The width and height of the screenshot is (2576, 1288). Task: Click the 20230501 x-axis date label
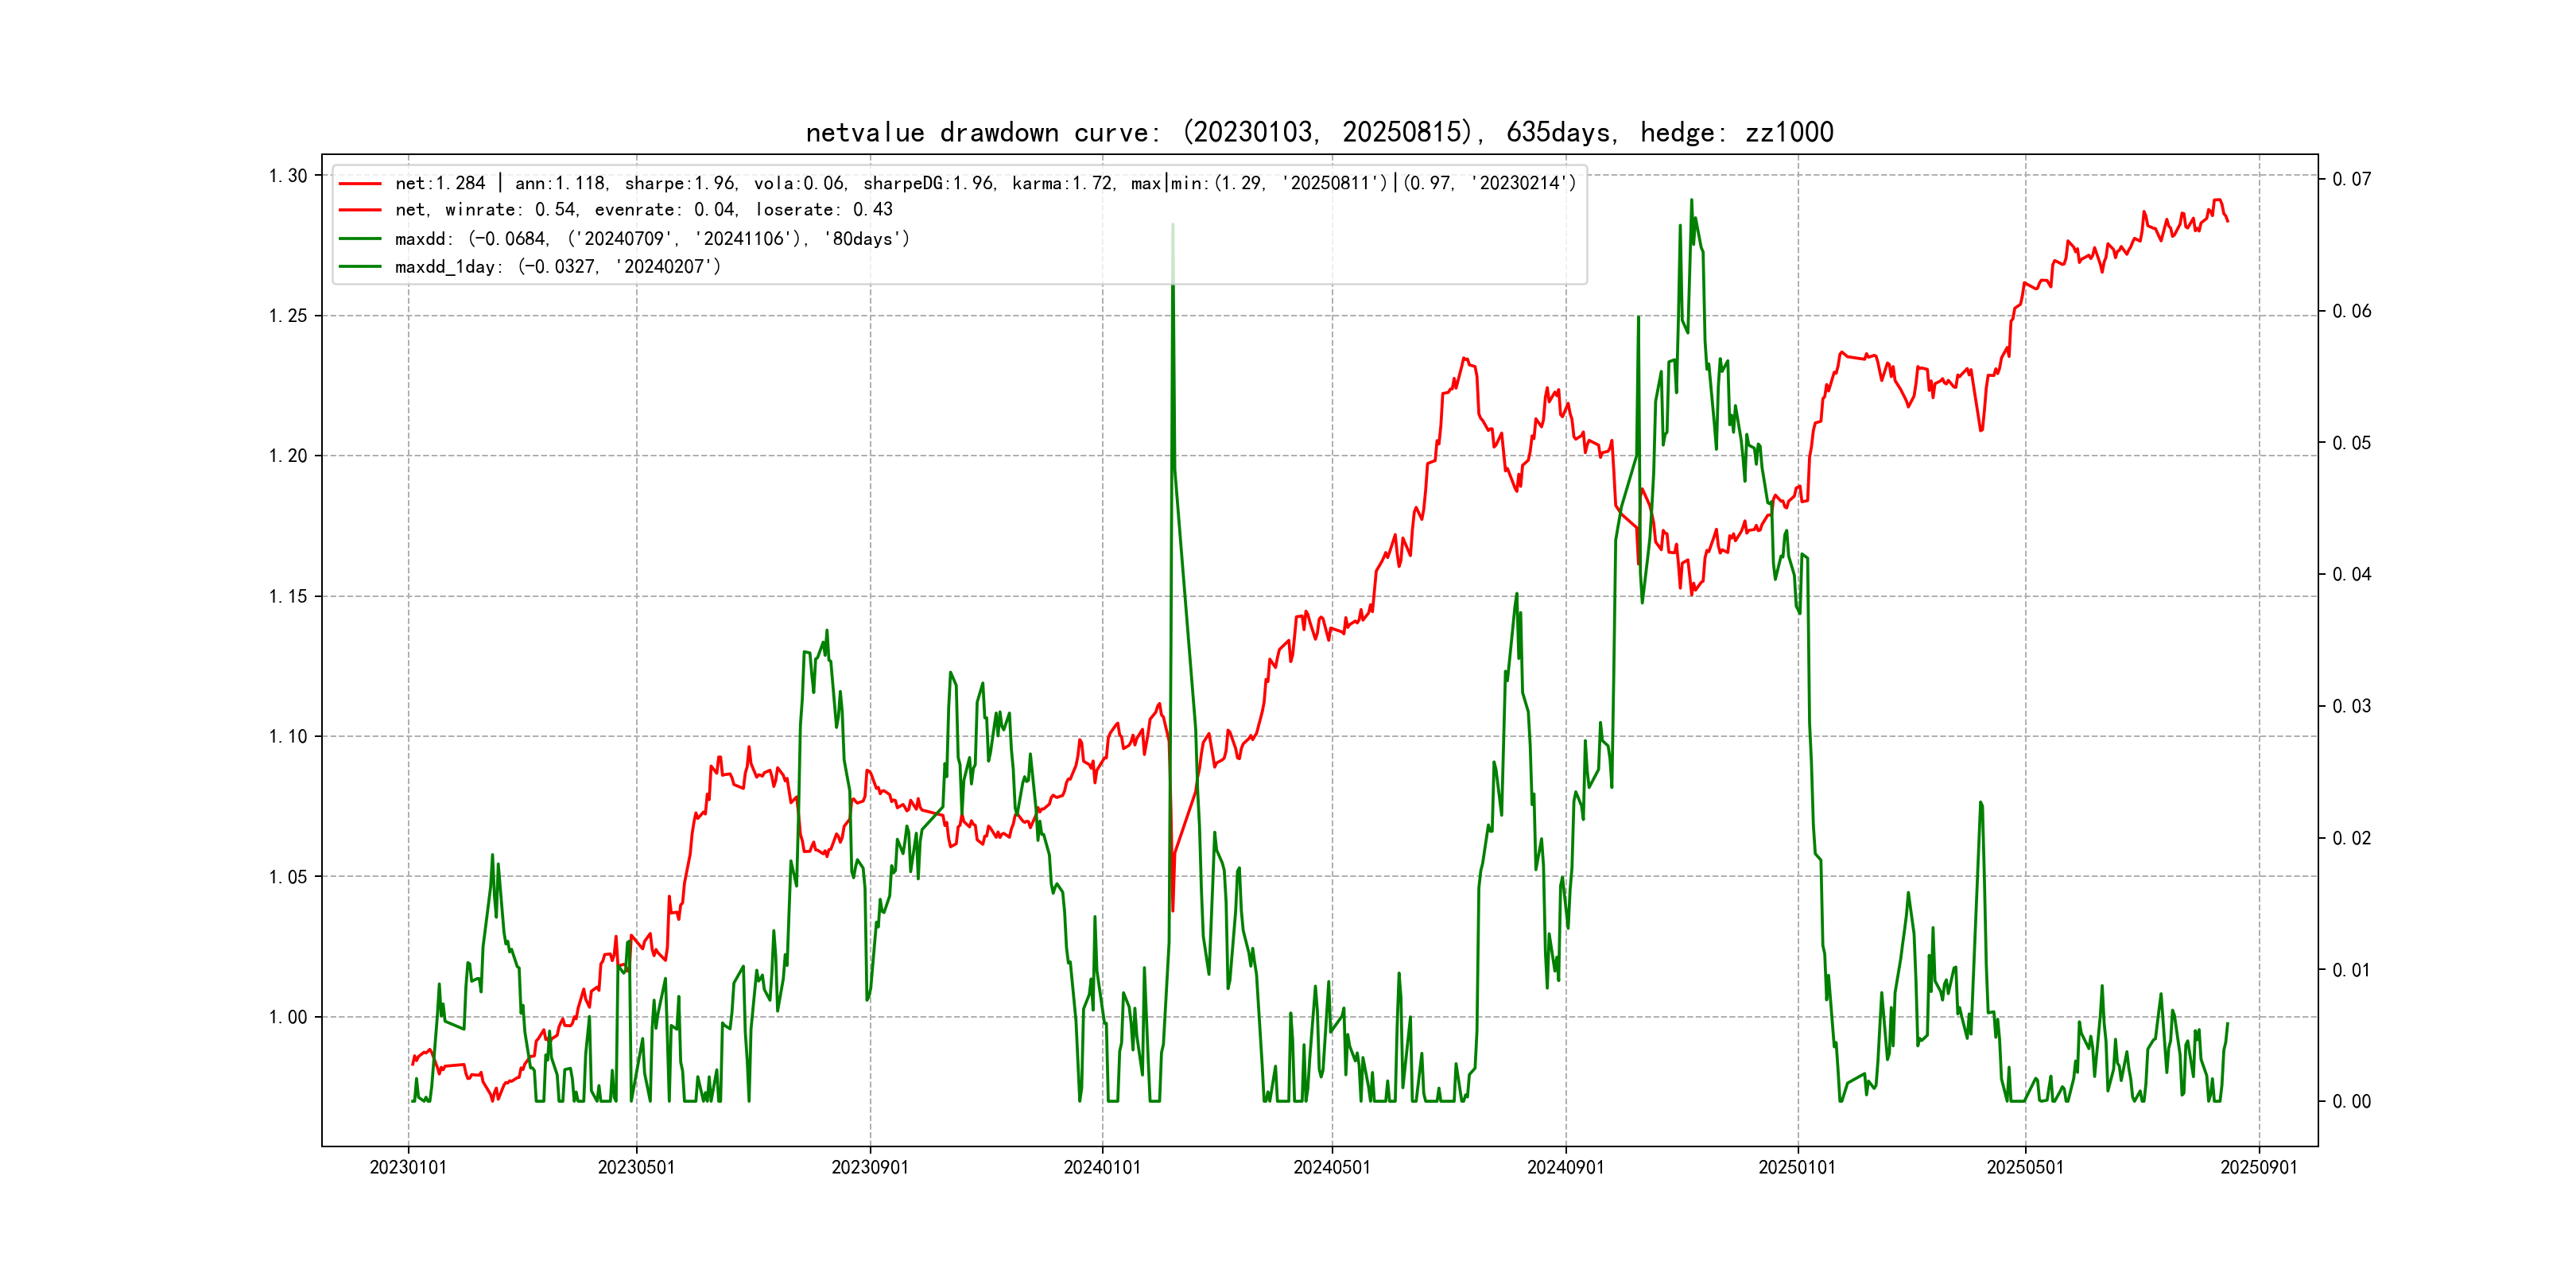pyautogui.click(x=636, y=1167)
